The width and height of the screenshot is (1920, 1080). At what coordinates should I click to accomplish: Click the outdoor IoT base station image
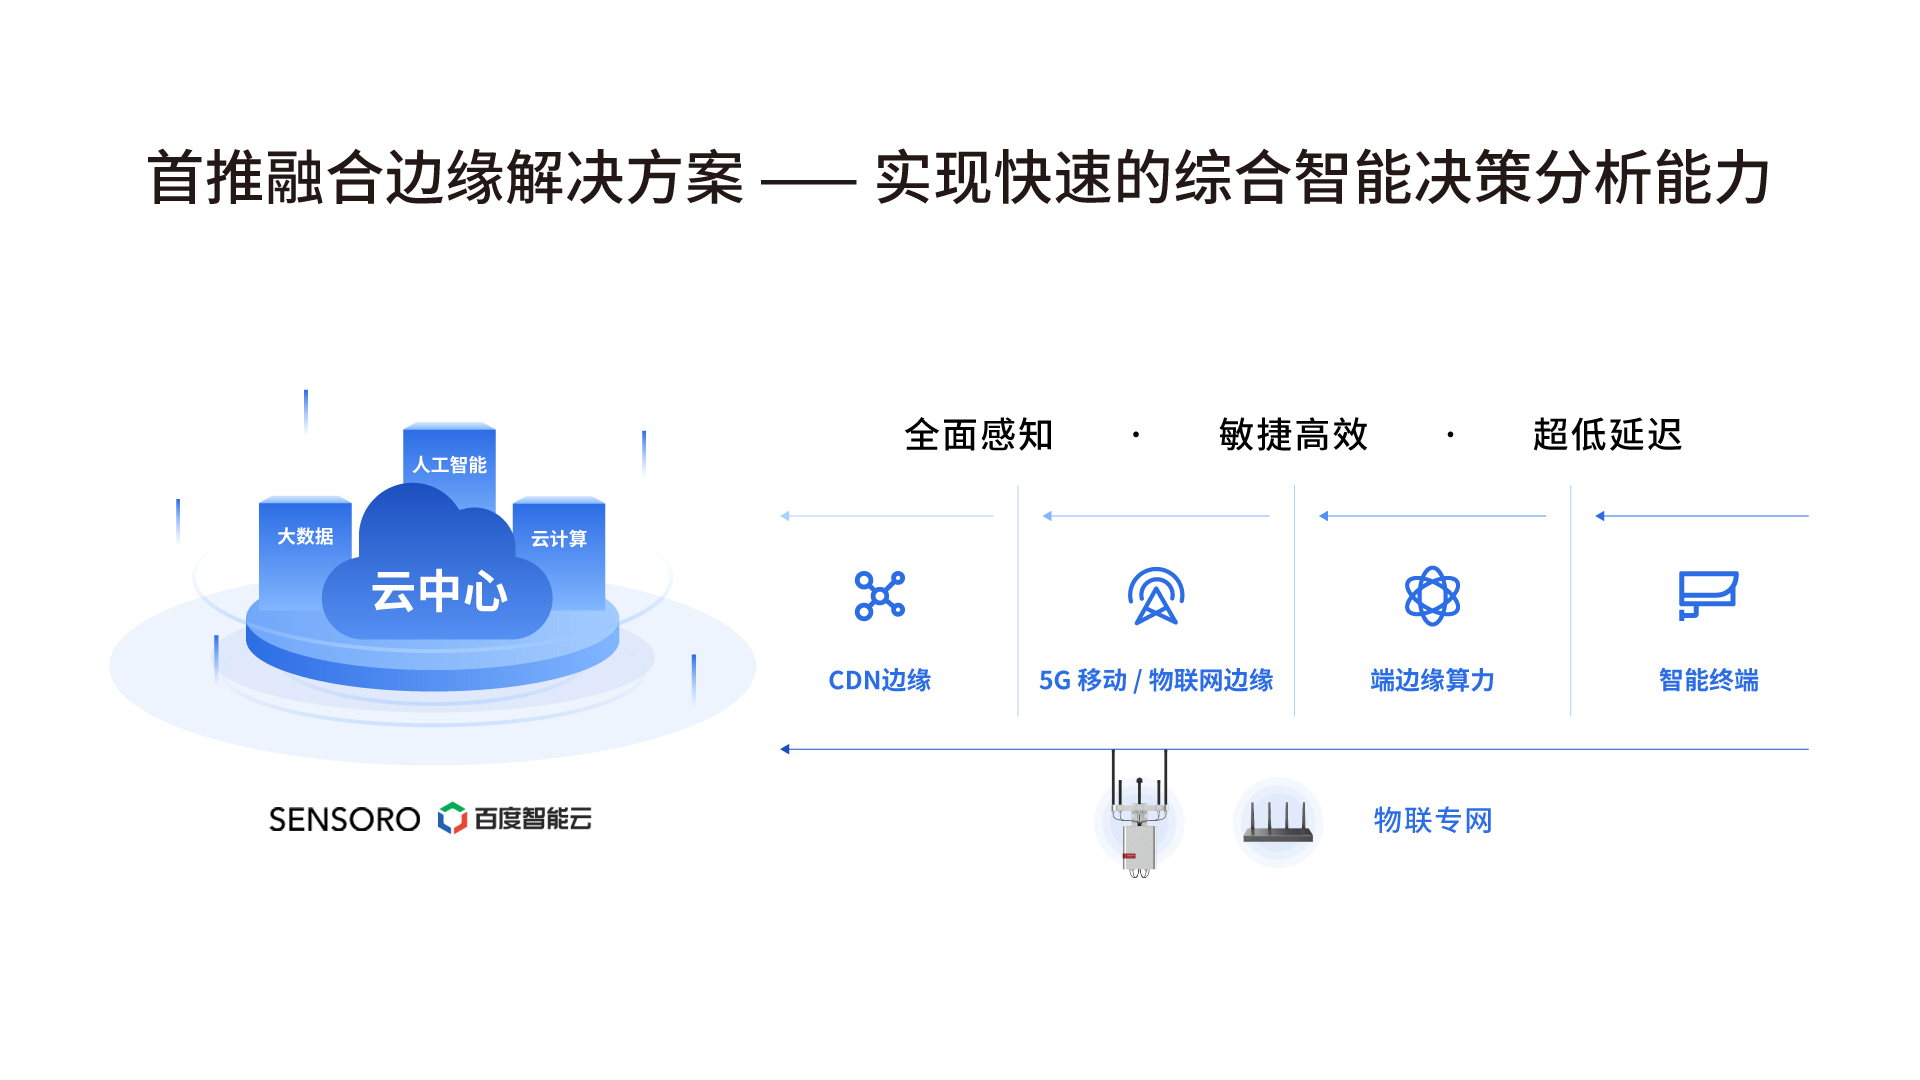coord(1139,815)
